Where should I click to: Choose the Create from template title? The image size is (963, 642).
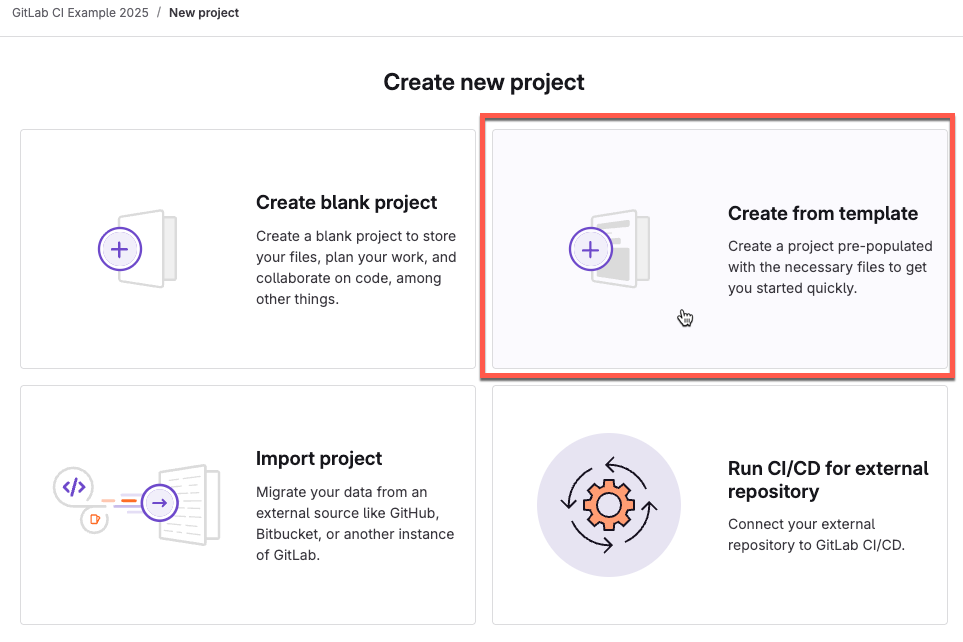(x=822, y=214)
